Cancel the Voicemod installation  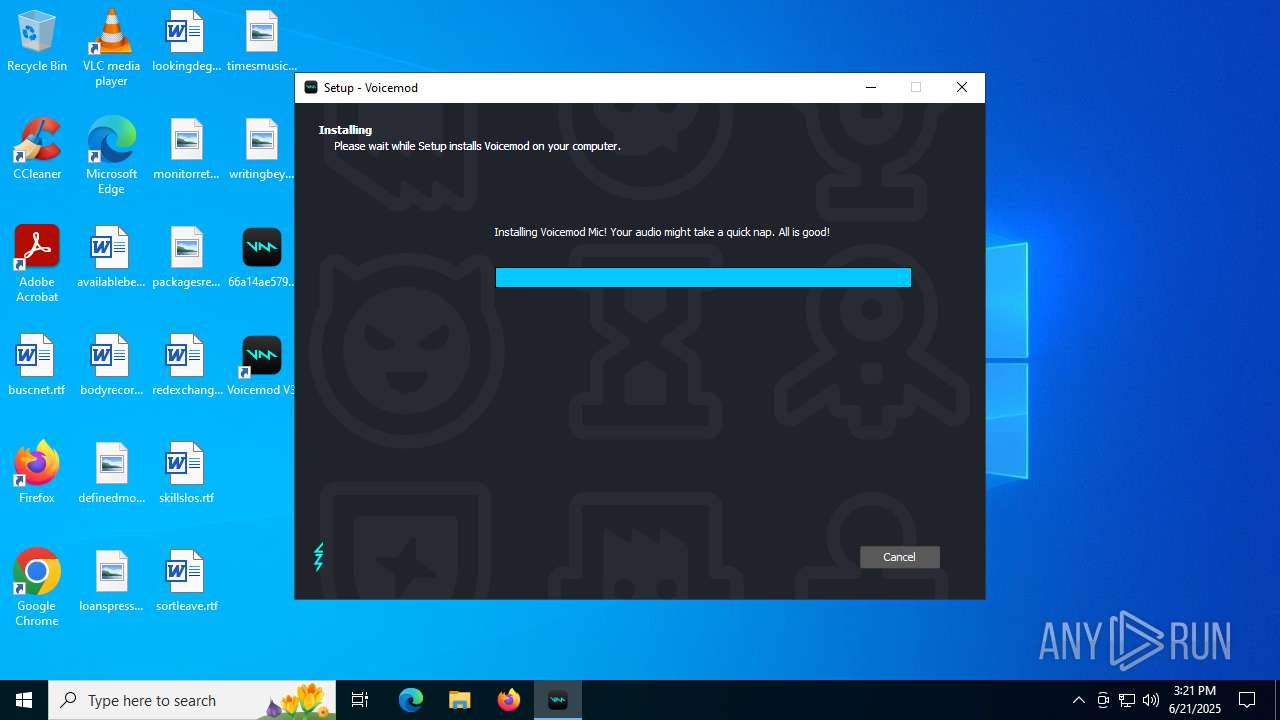pyautogui.click(x=899, y=557)
